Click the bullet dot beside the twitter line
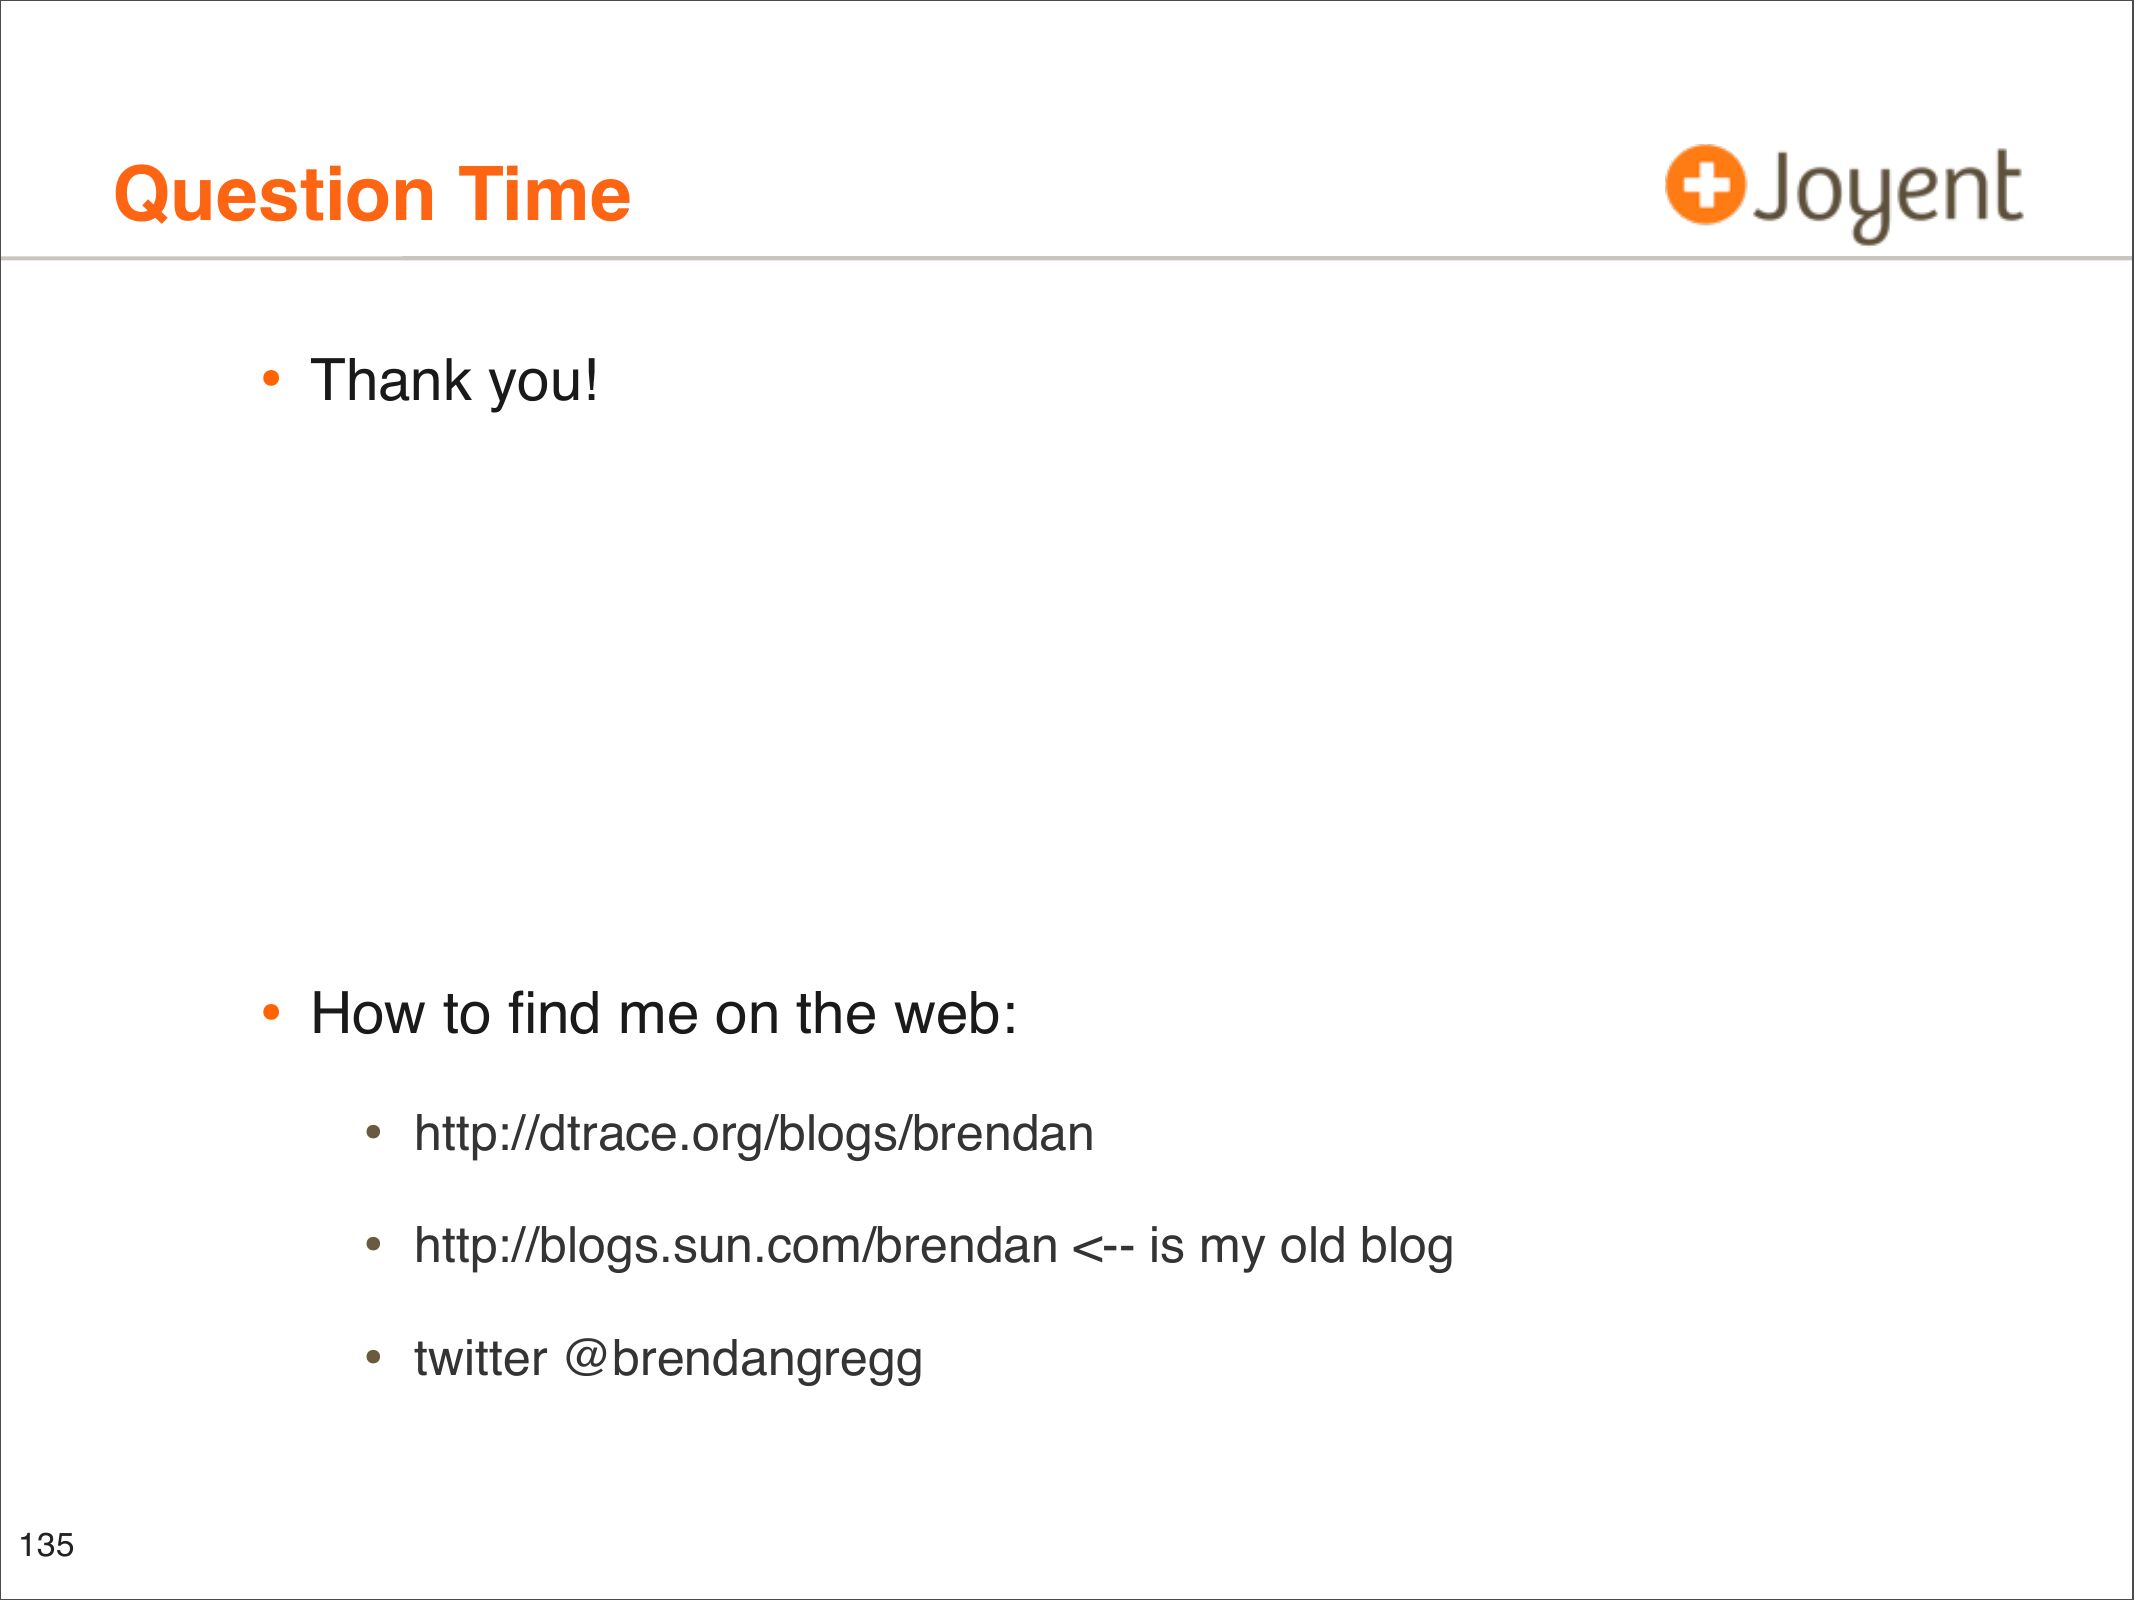2134x1600 pixels. pos(374,1357)
